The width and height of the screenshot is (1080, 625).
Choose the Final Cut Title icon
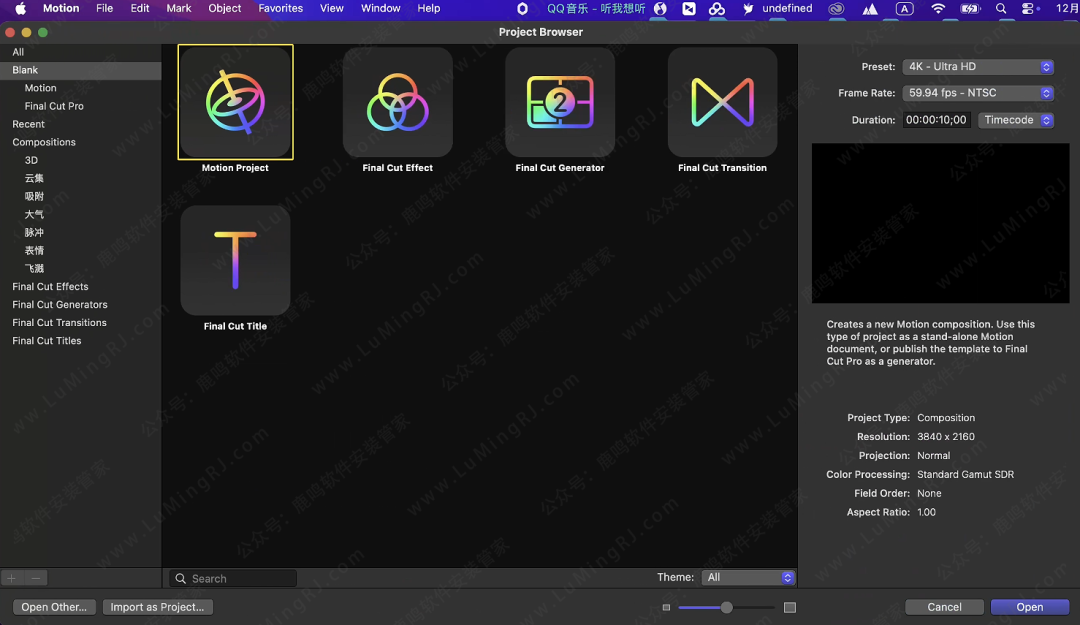[x=235, y=260]
